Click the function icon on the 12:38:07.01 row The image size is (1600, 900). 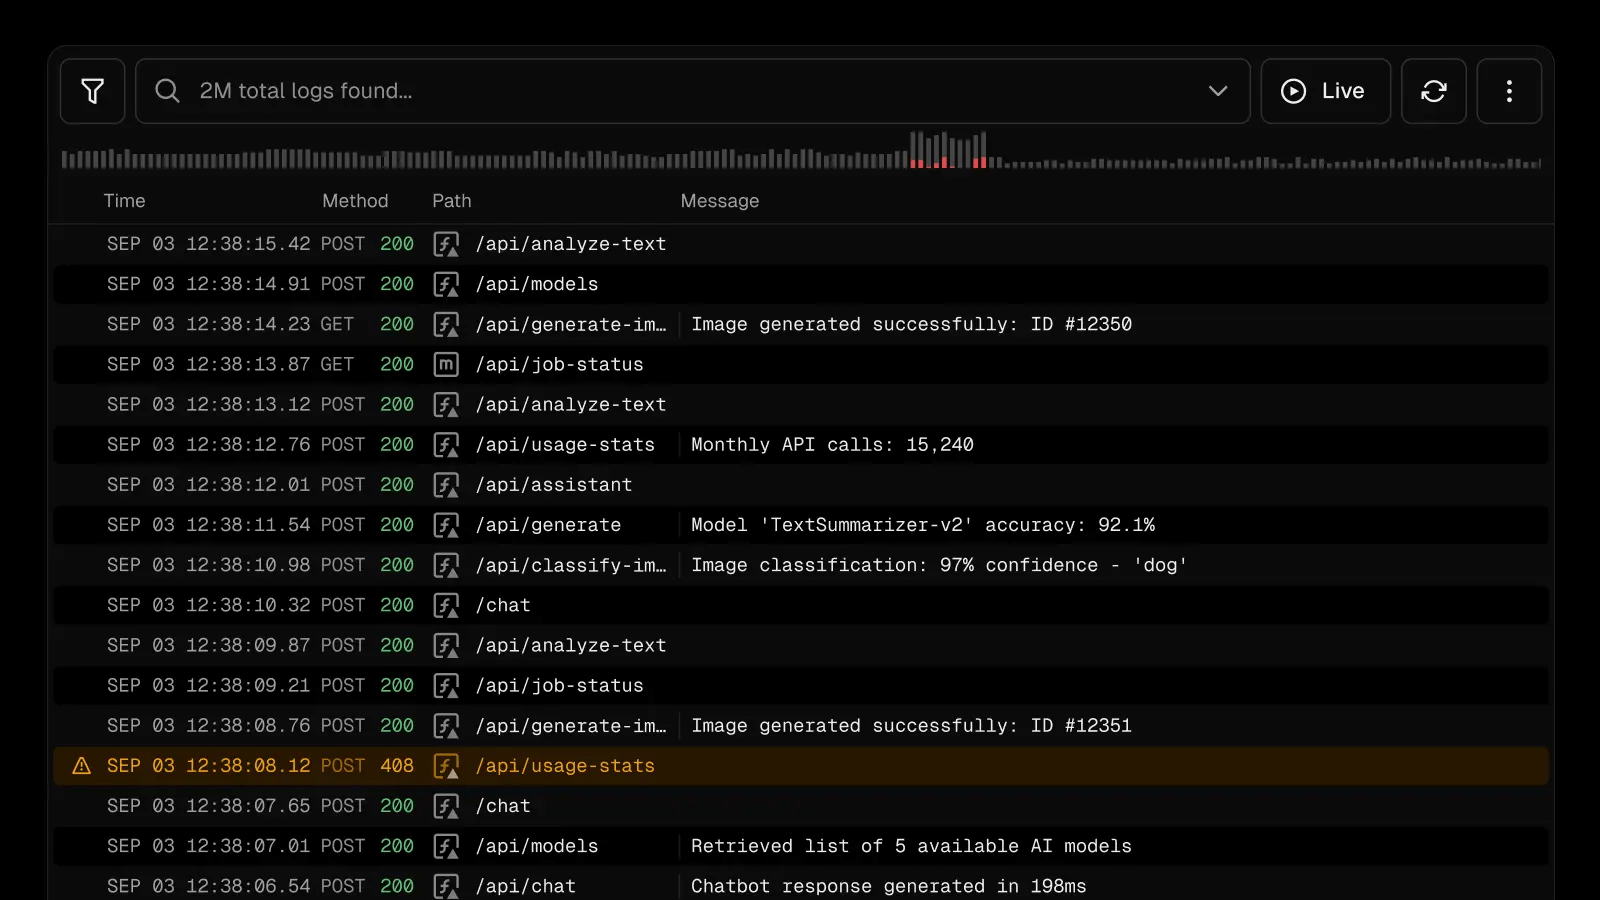click(446, 846)
